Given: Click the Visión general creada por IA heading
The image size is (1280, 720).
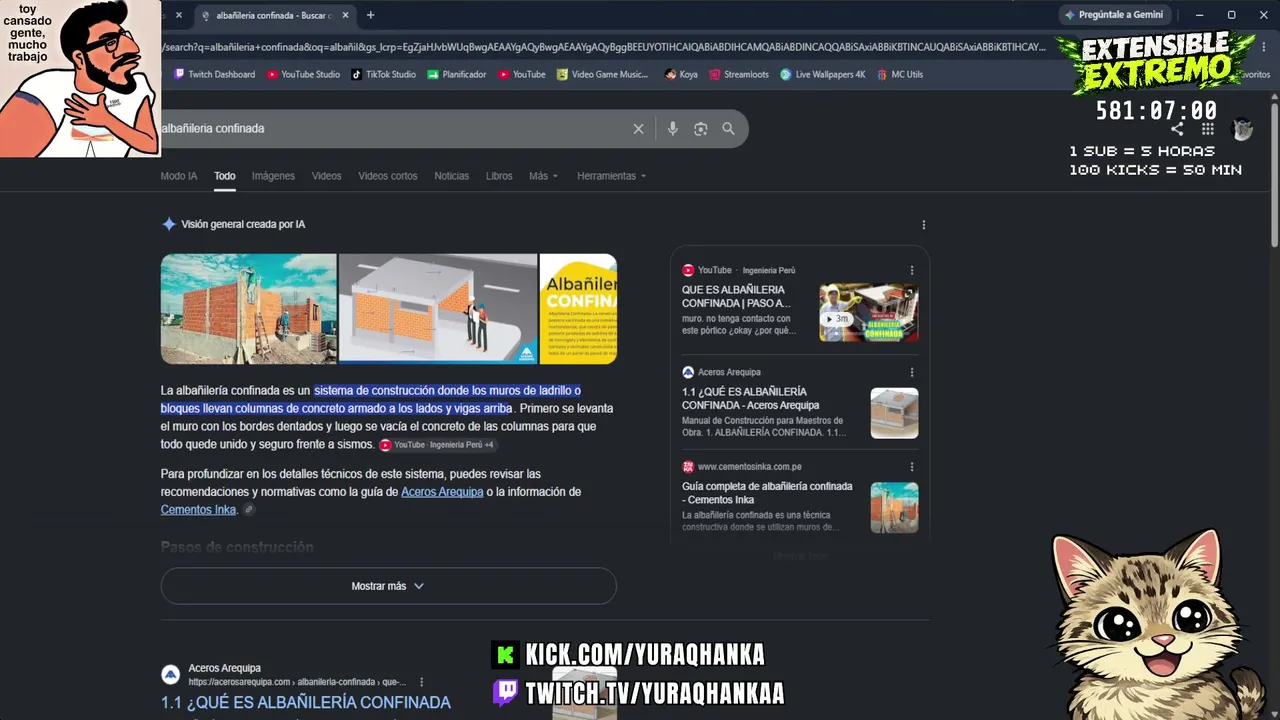Looking at the screenshot, I should click(243, 225).
